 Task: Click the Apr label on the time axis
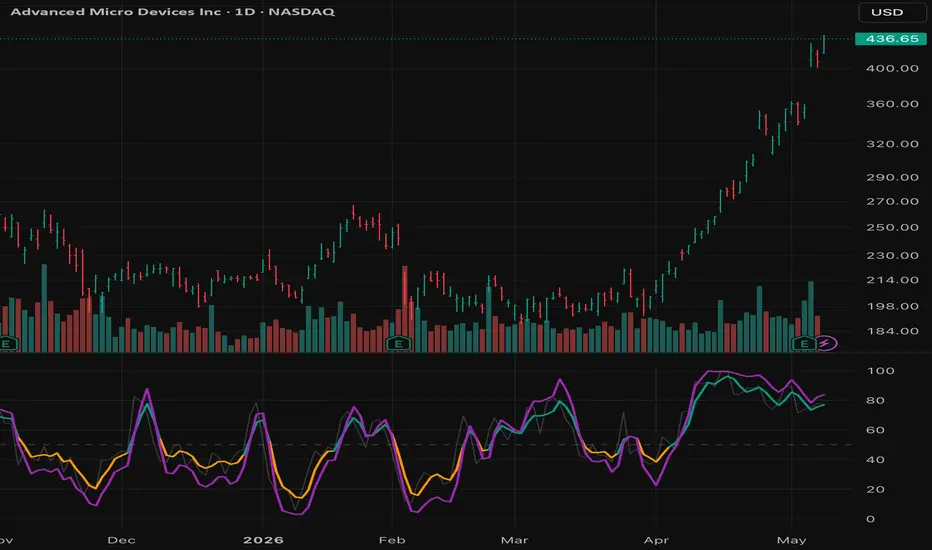[x=656, y=540]
